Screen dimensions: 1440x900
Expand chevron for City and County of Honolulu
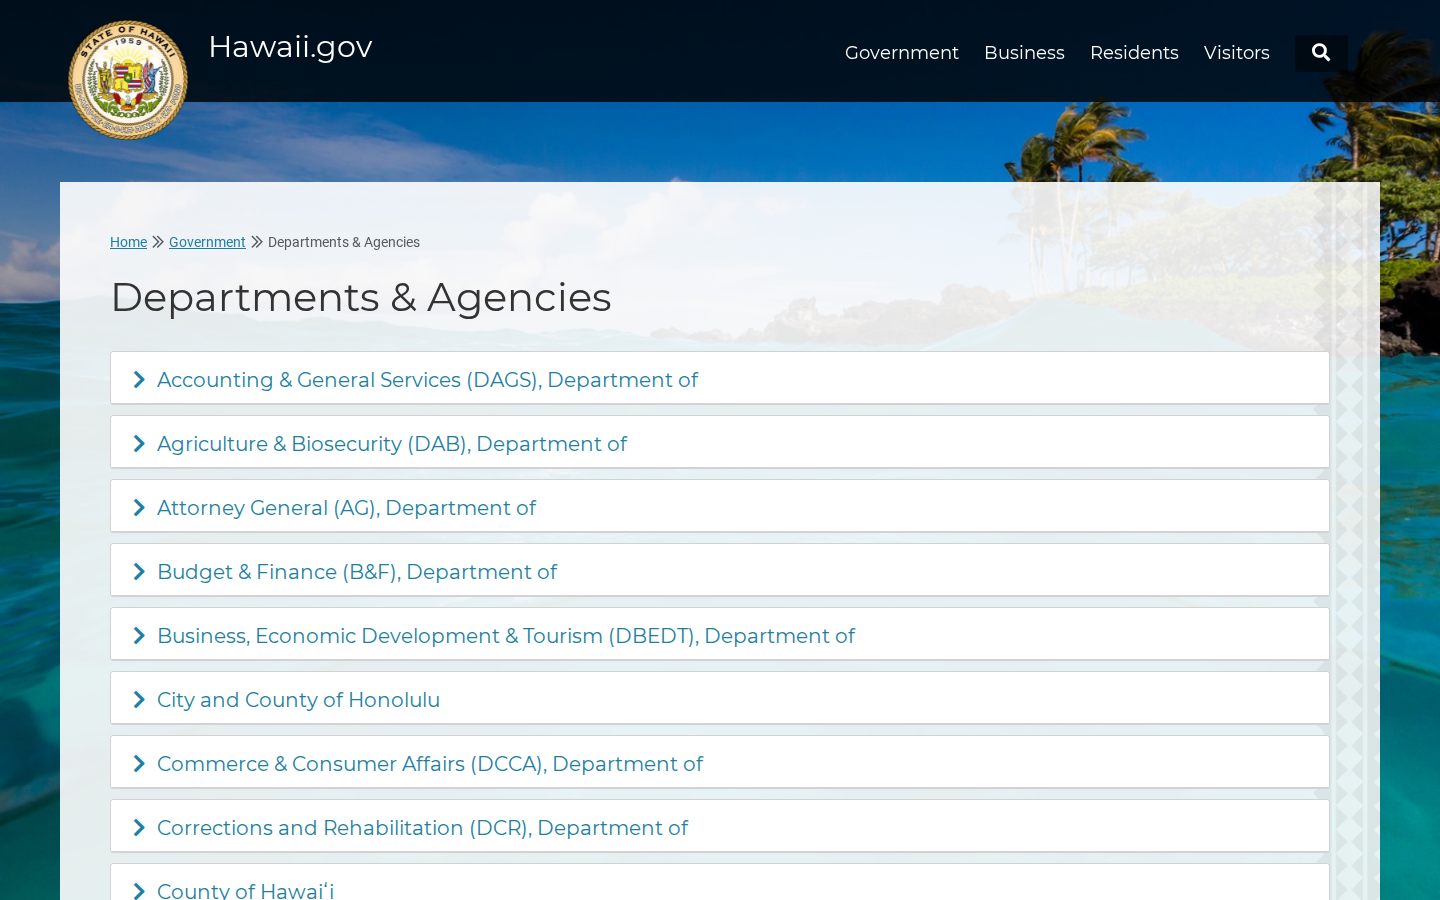[139, 700]
